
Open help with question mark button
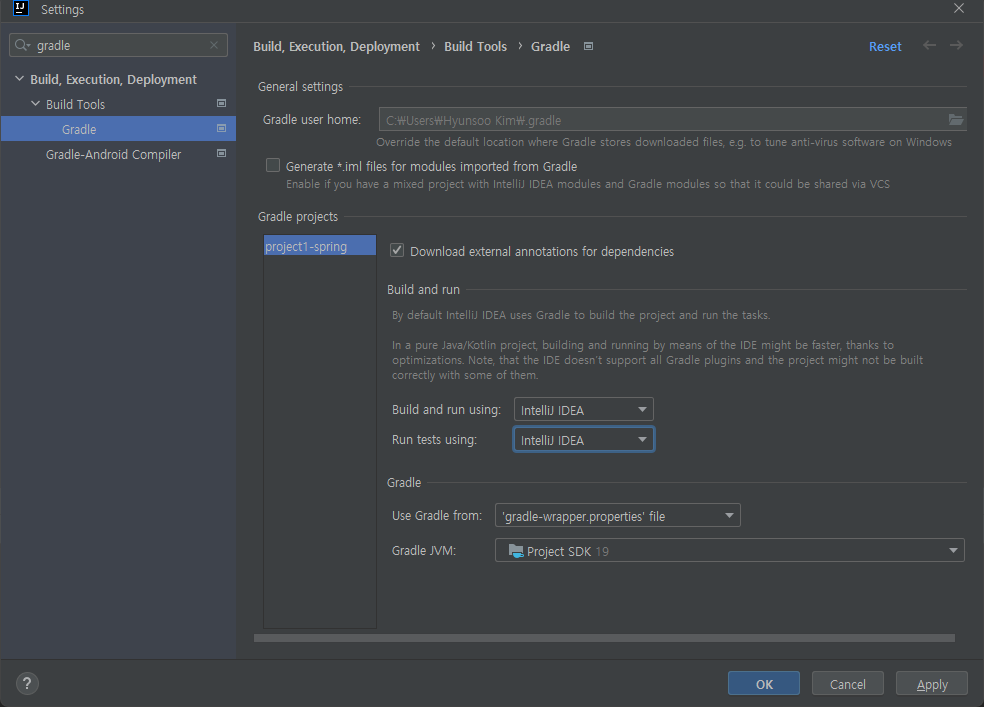27,683
